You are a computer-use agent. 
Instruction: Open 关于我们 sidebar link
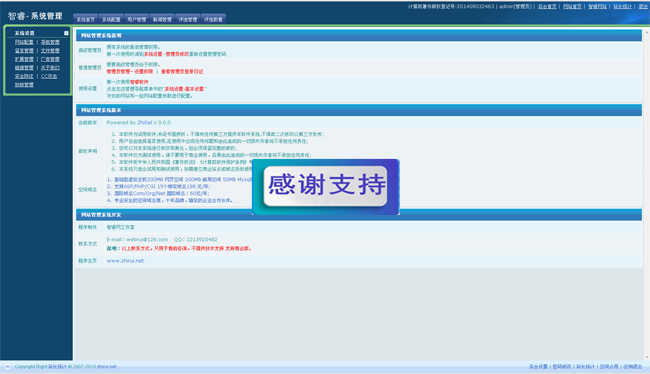point(50,68)
